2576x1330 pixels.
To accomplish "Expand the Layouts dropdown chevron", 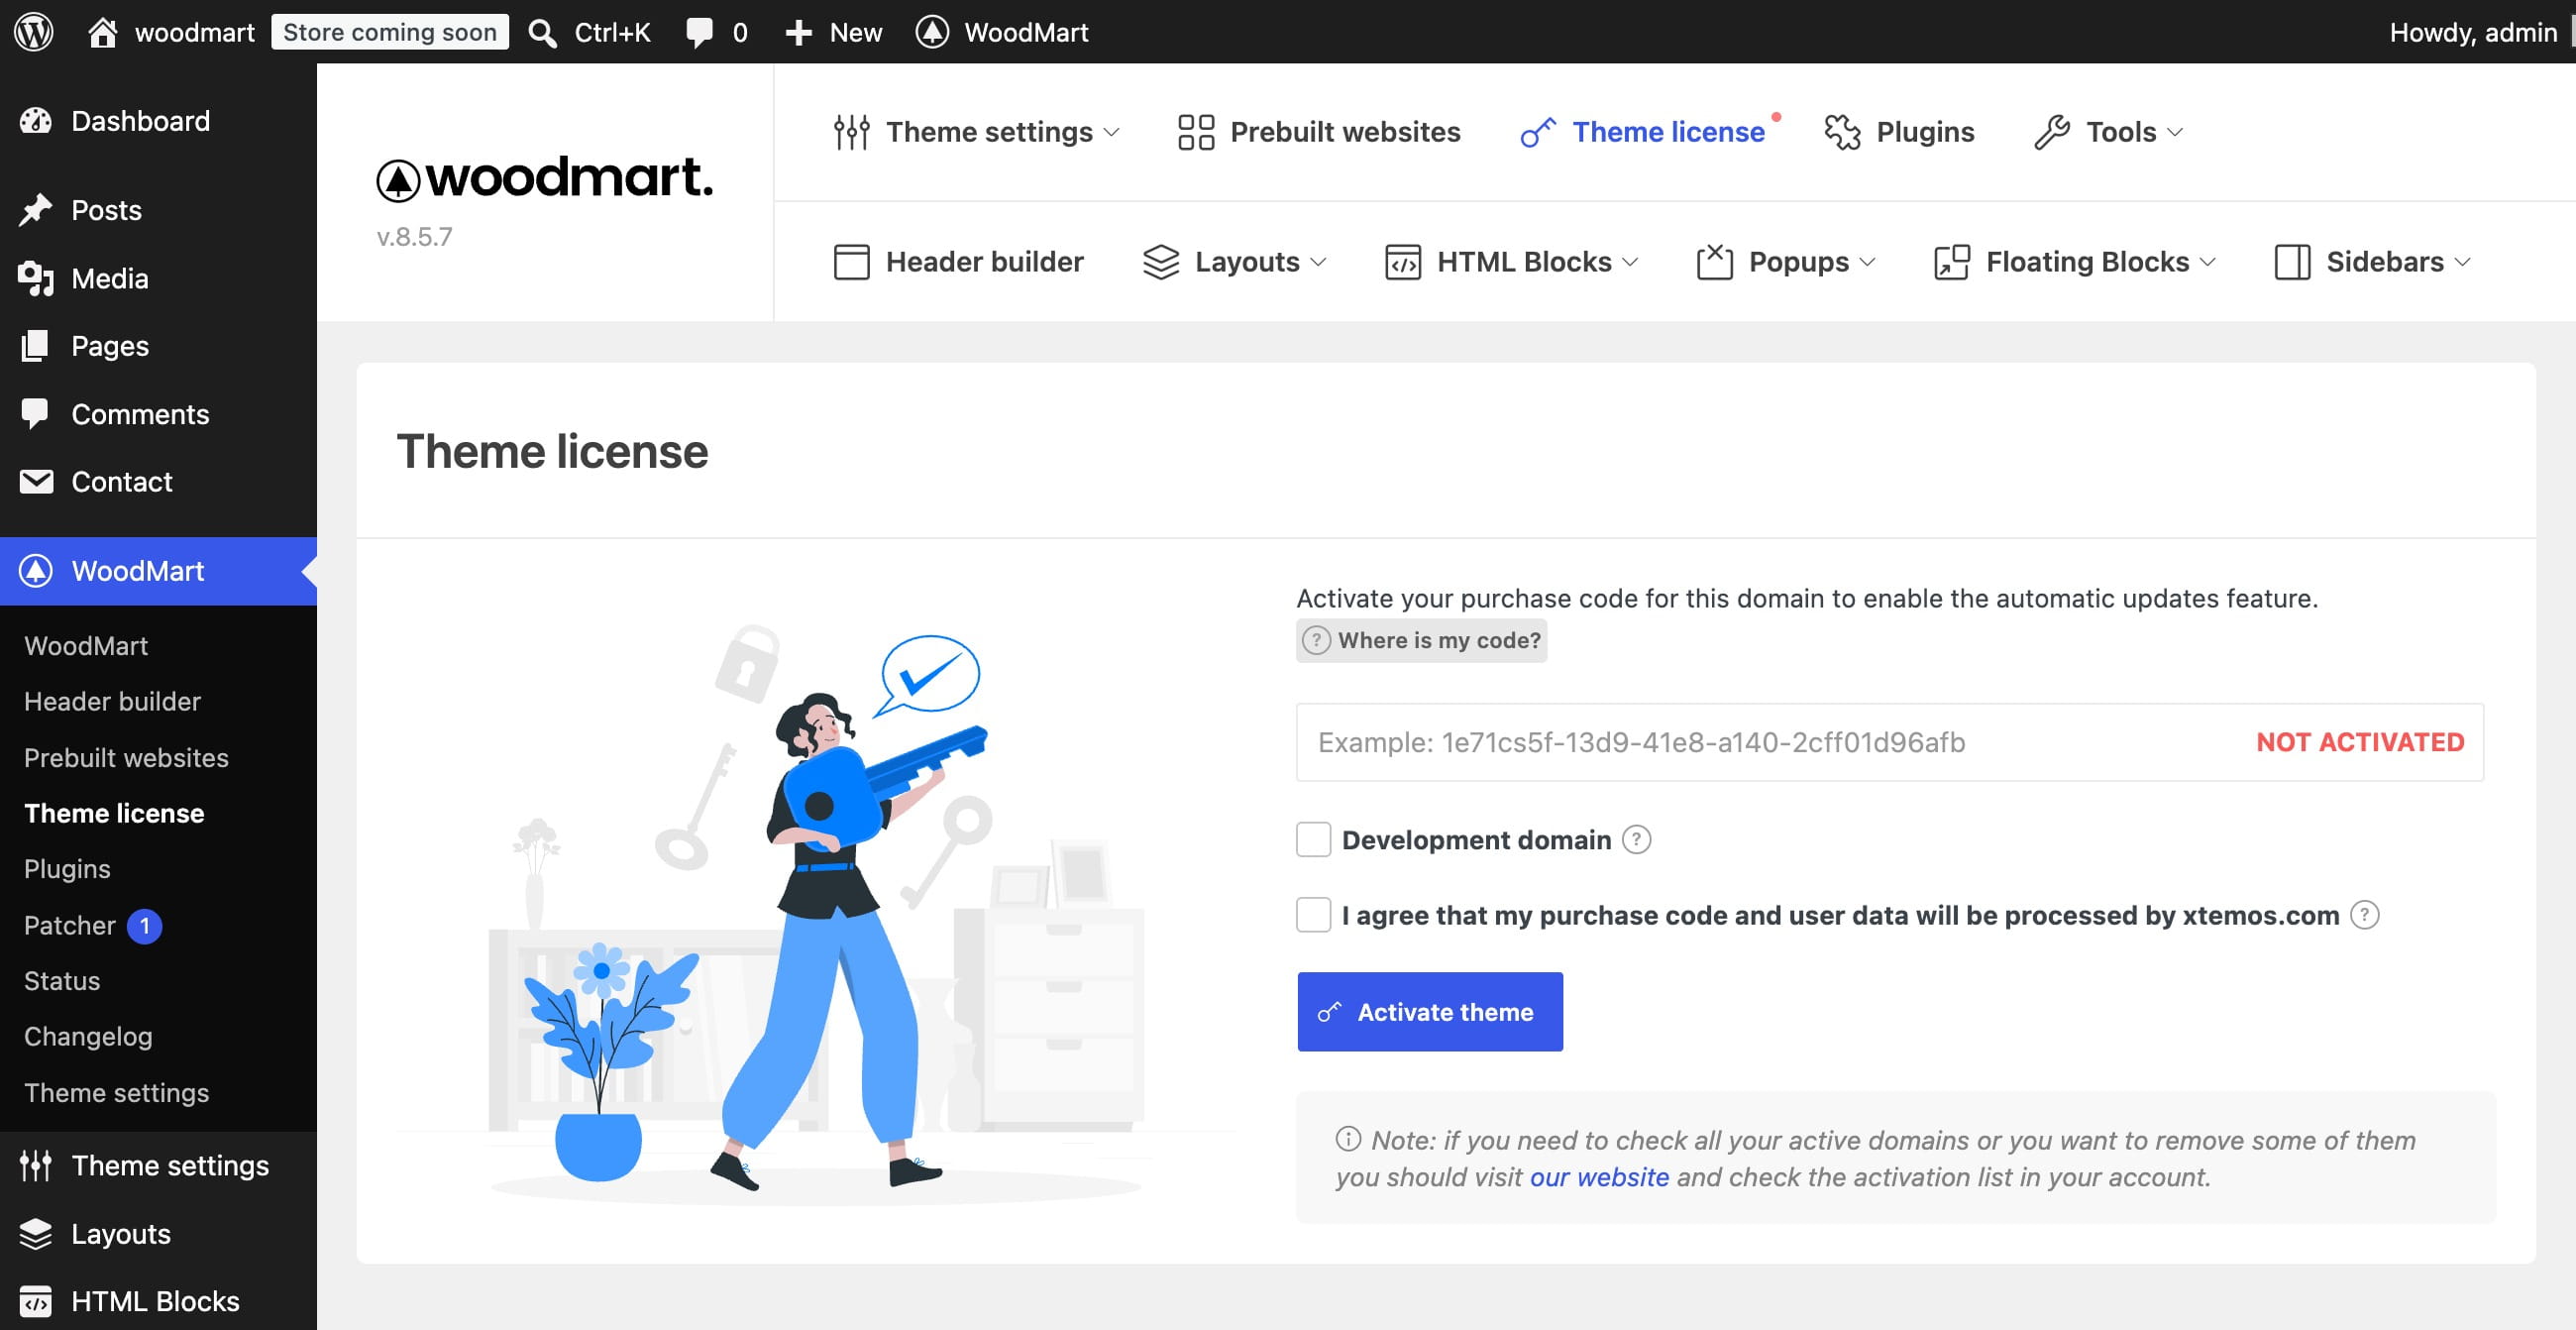I will [x=1318, y=262].
